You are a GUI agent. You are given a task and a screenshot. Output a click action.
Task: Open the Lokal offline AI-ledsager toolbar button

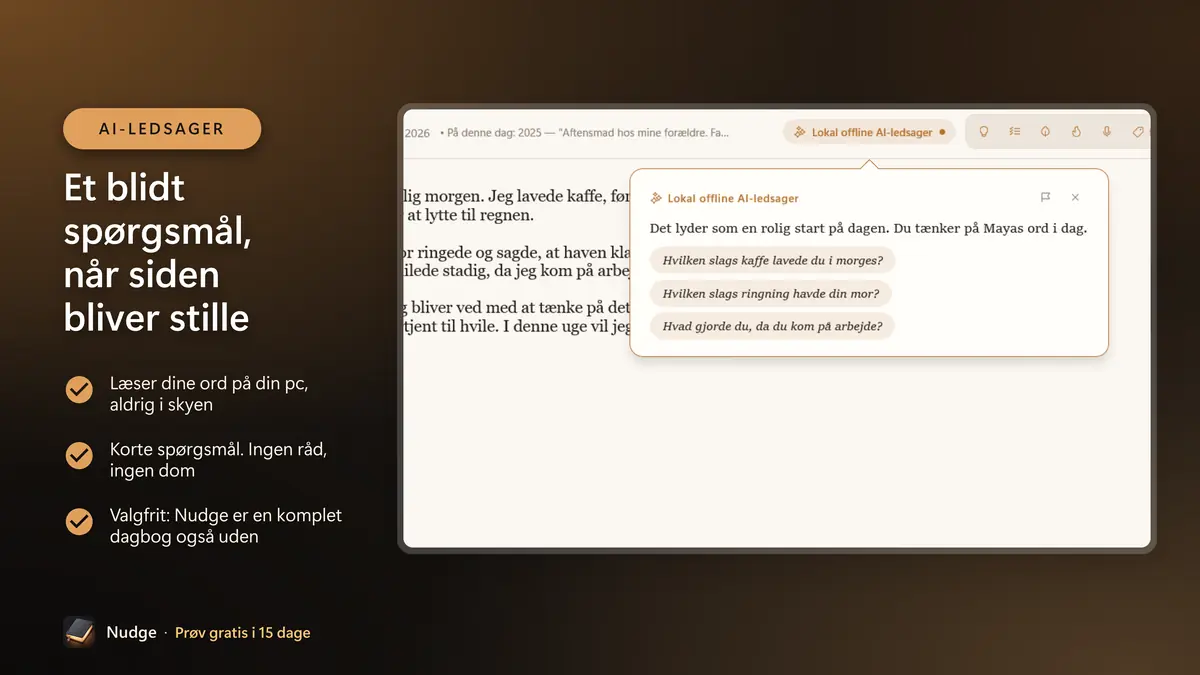[x=869, y=132]
